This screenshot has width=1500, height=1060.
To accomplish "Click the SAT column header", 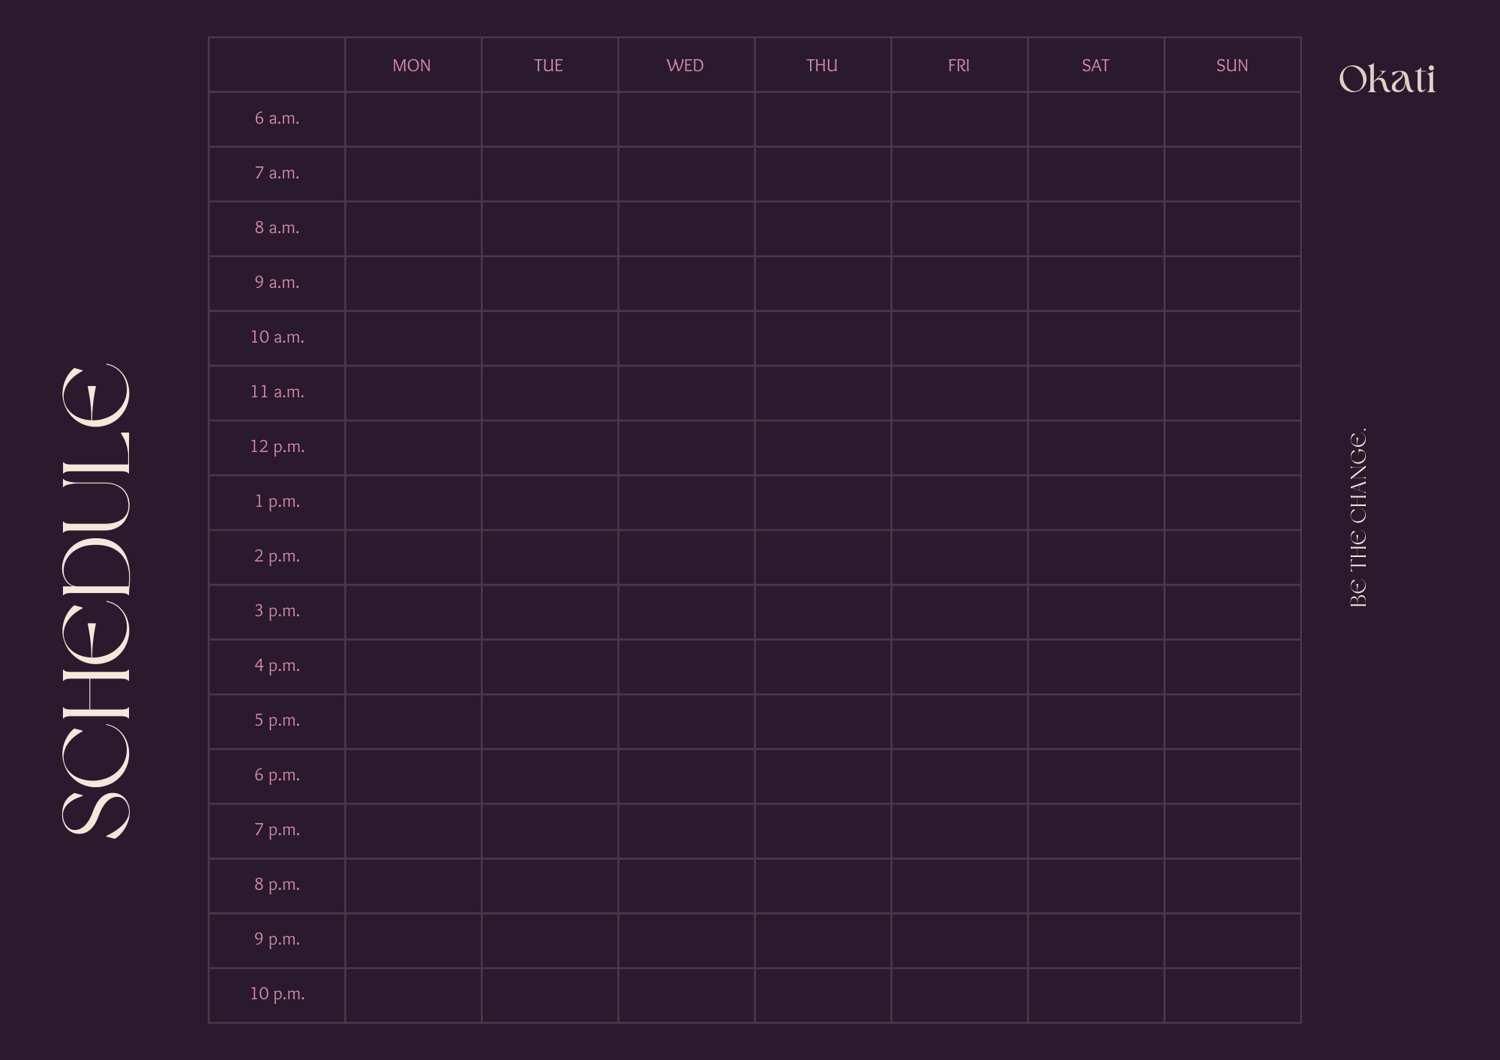I will [x=1095, y=66].
